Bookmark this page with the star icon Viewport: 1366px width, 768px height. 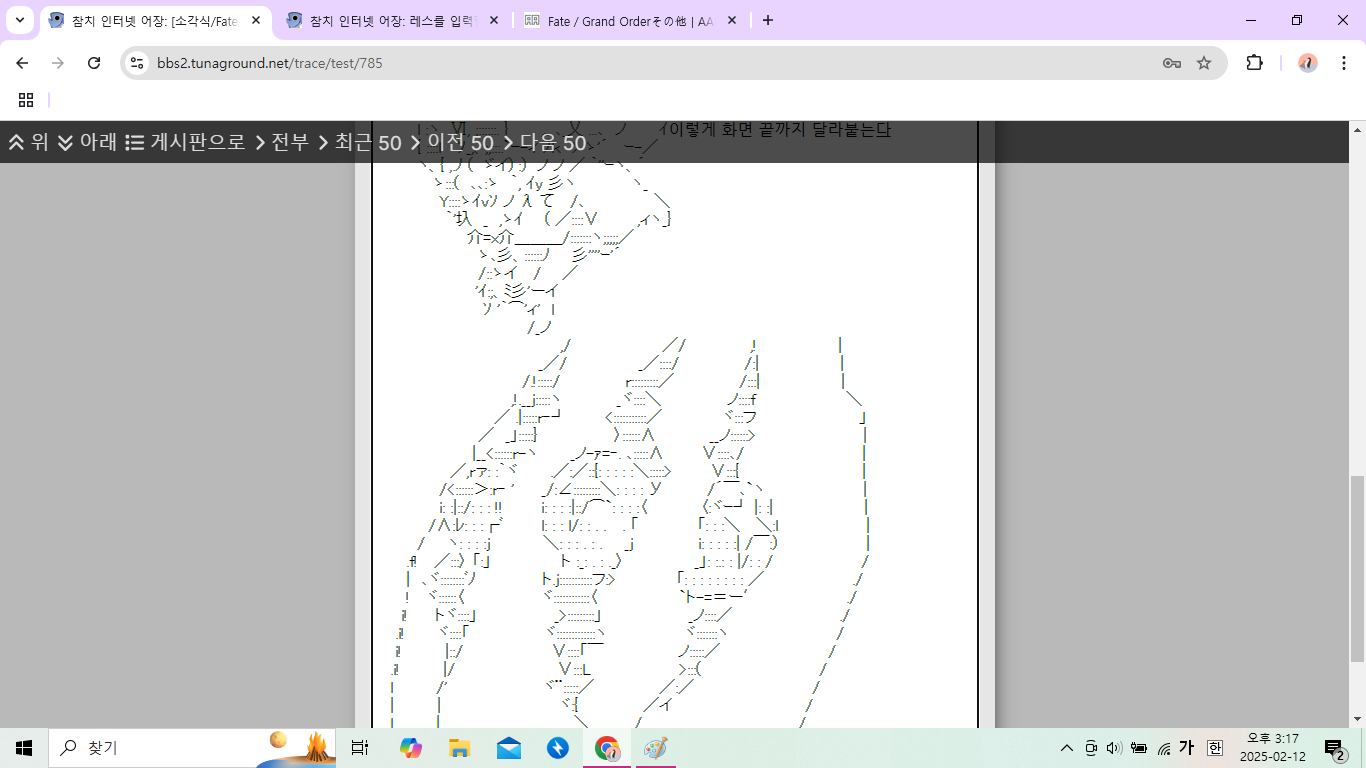point(1204,63)
